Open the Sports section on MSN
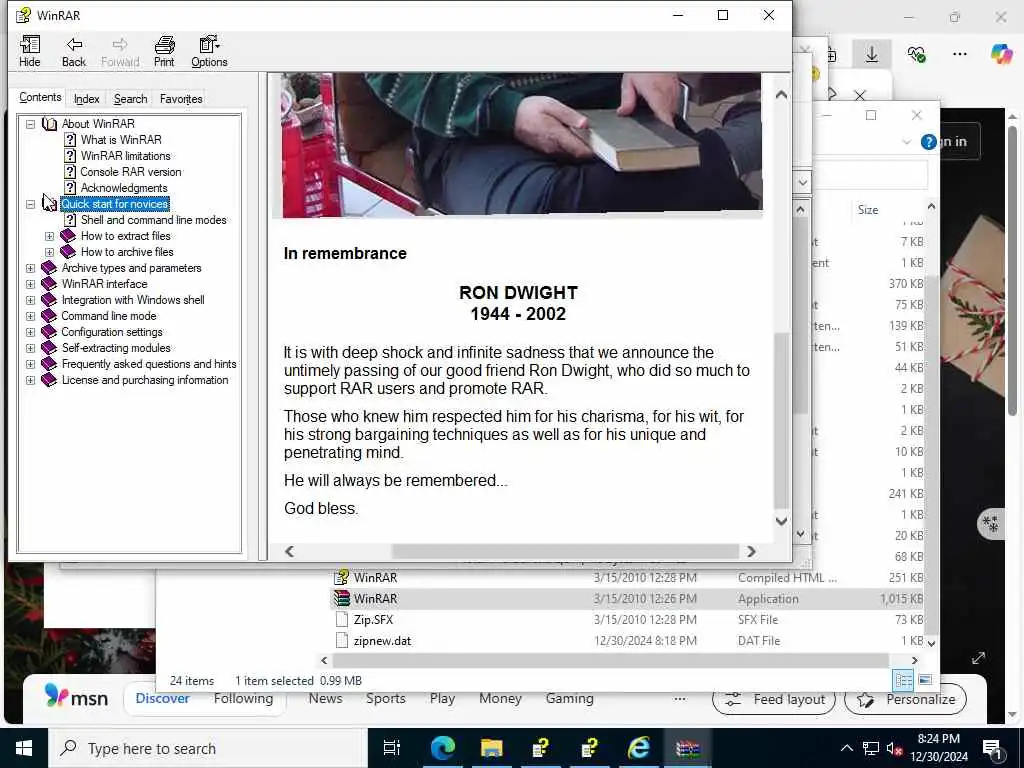1024x768 pixels. pyautogui.click(x=385, y=699)
